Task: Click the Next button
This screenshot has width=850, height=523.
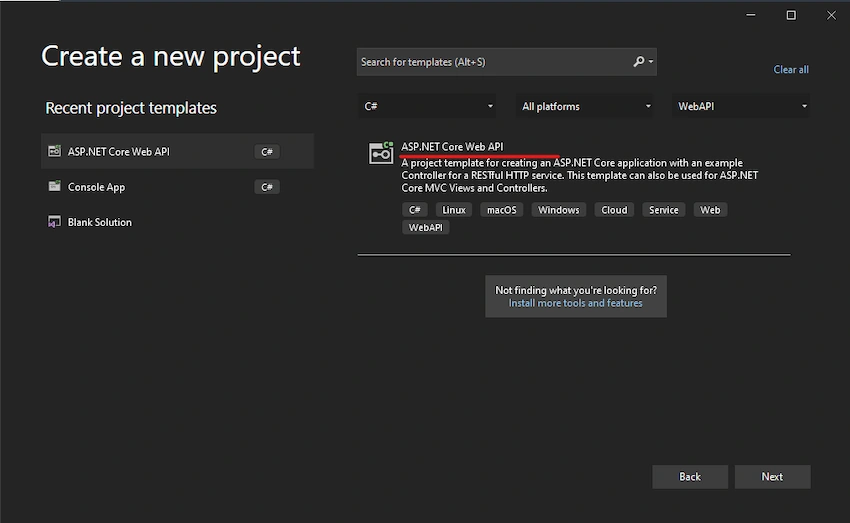Action: point(772,477)
